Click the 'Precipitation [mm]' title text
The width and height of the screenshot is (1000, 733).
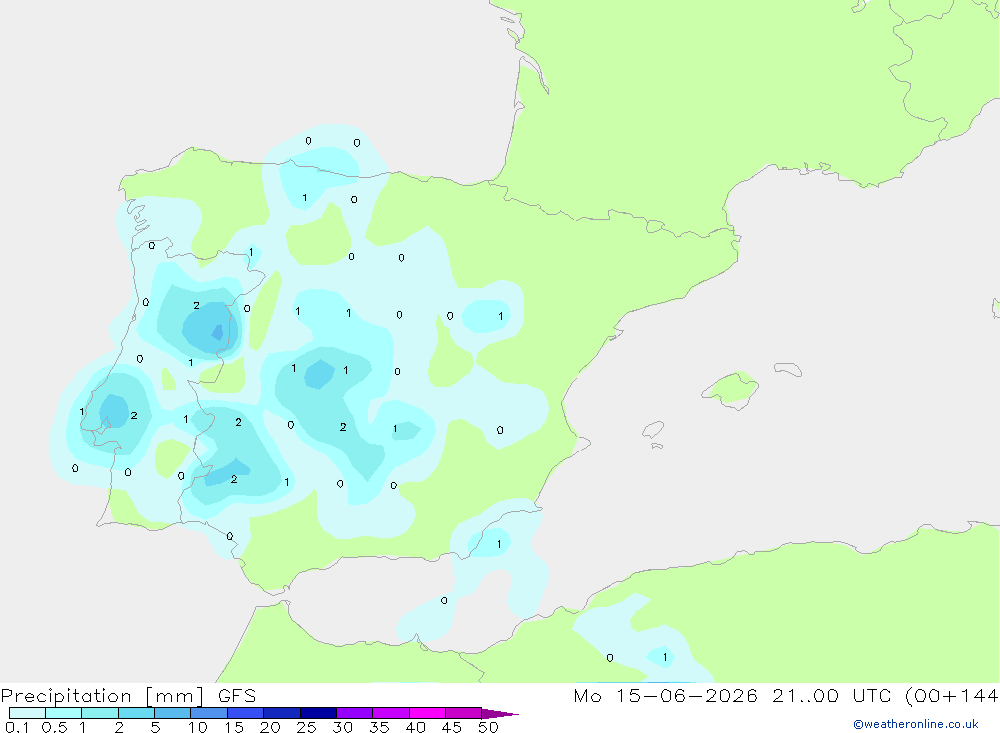coord(103,696)
